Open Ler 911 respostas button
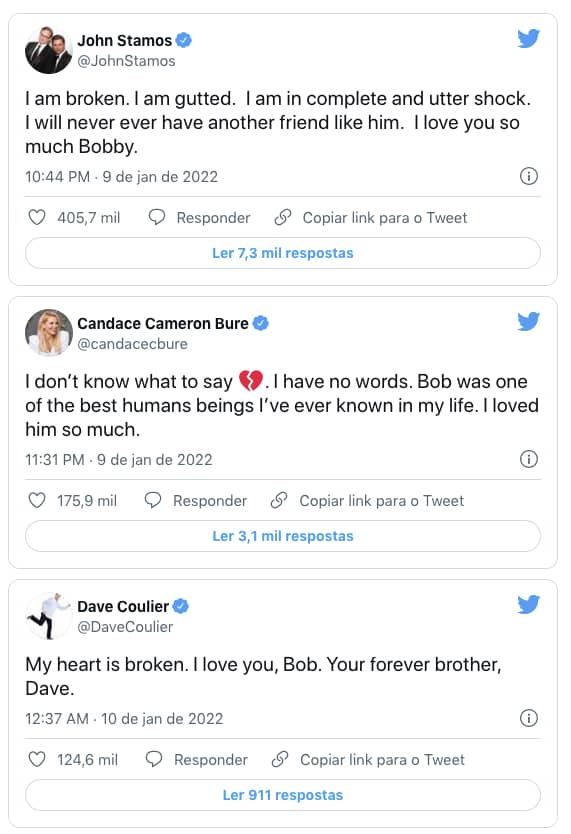This screenshot has height=834, width=571. coord(283,795)
